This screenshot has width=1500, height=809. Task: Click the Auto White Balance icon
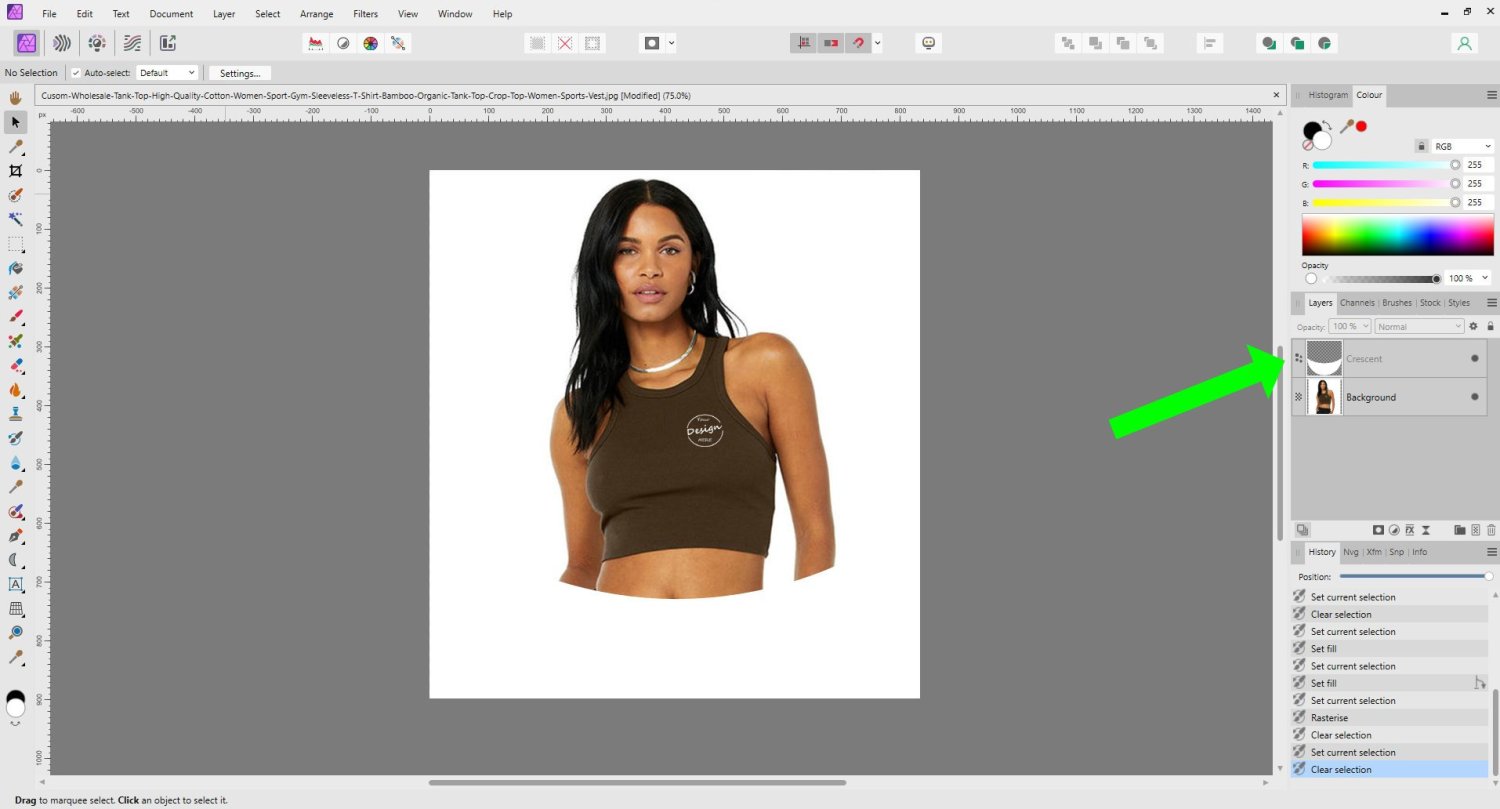(398, 43)
